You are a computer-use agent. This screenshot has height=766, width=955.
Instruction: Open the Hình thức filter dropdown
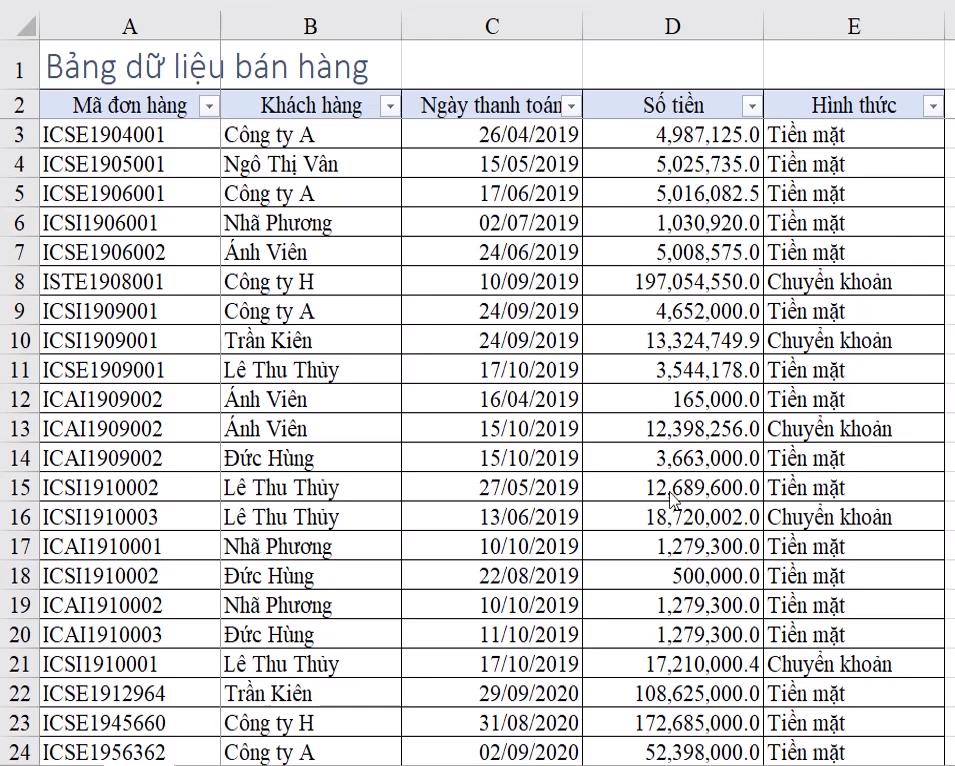click(x=934, y=105)
